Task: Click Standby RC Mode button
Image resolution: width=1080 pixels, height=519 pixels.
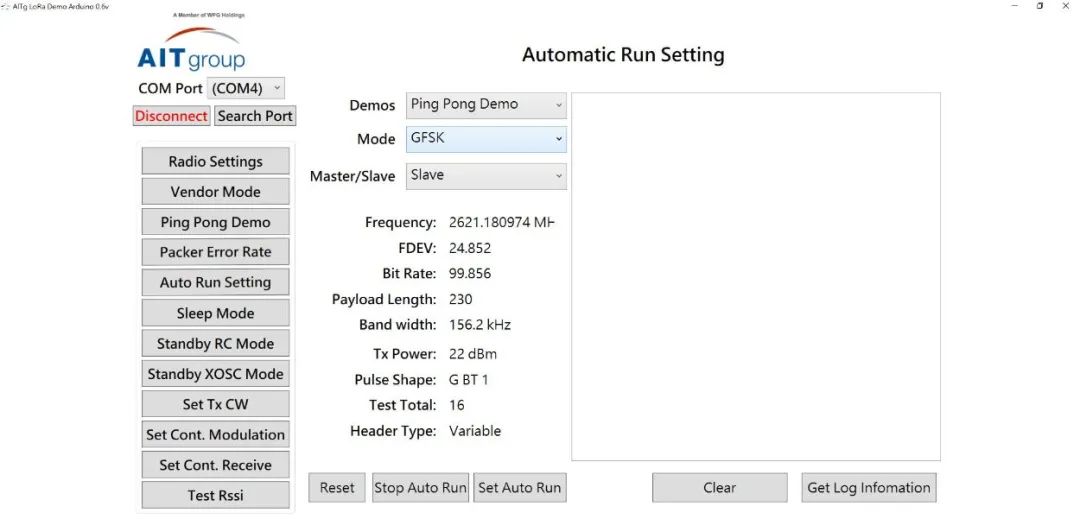Action: point(216,343)
